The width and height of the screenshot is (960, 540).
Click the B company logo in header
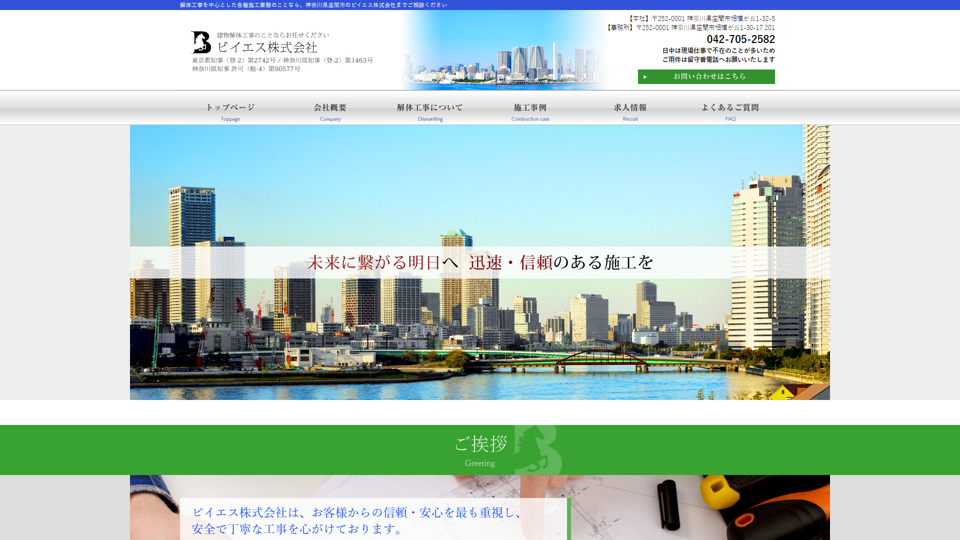(201, 42)
